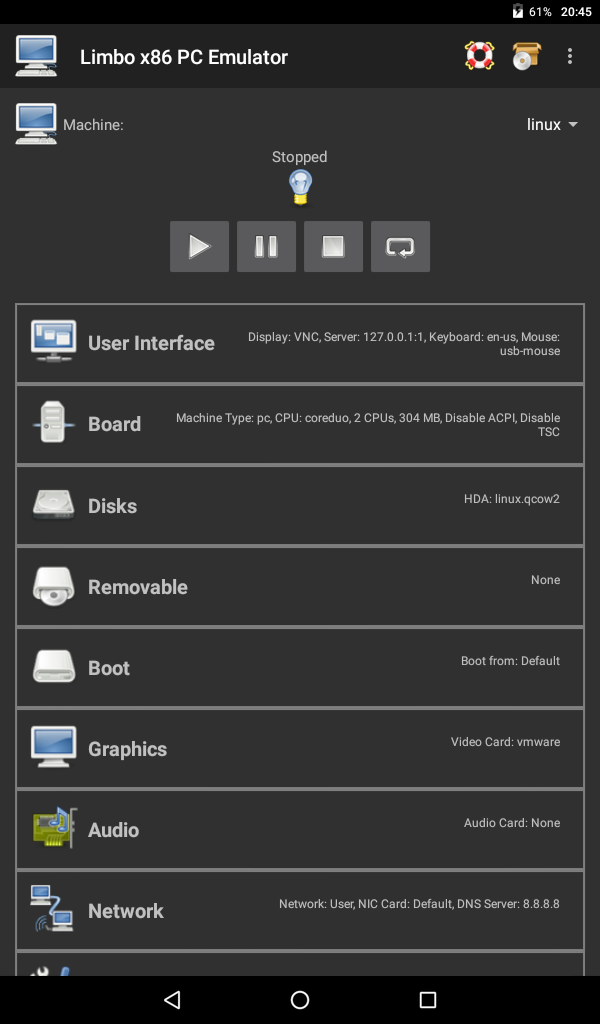Expand the Disks section
This screenshot has height=1024, width=600.
pyautogui.click(x=300, y=505)
